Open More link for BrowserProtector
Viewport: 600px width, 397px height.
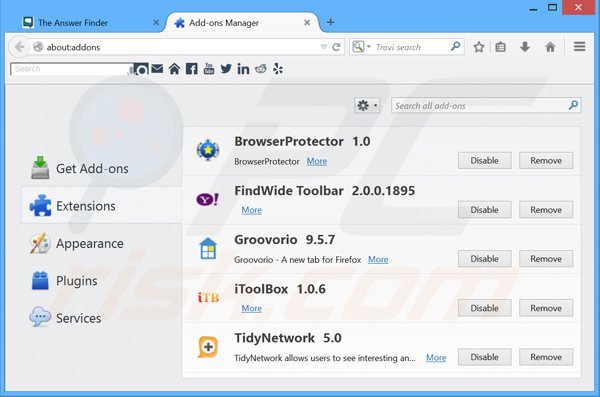pos(317,161)
